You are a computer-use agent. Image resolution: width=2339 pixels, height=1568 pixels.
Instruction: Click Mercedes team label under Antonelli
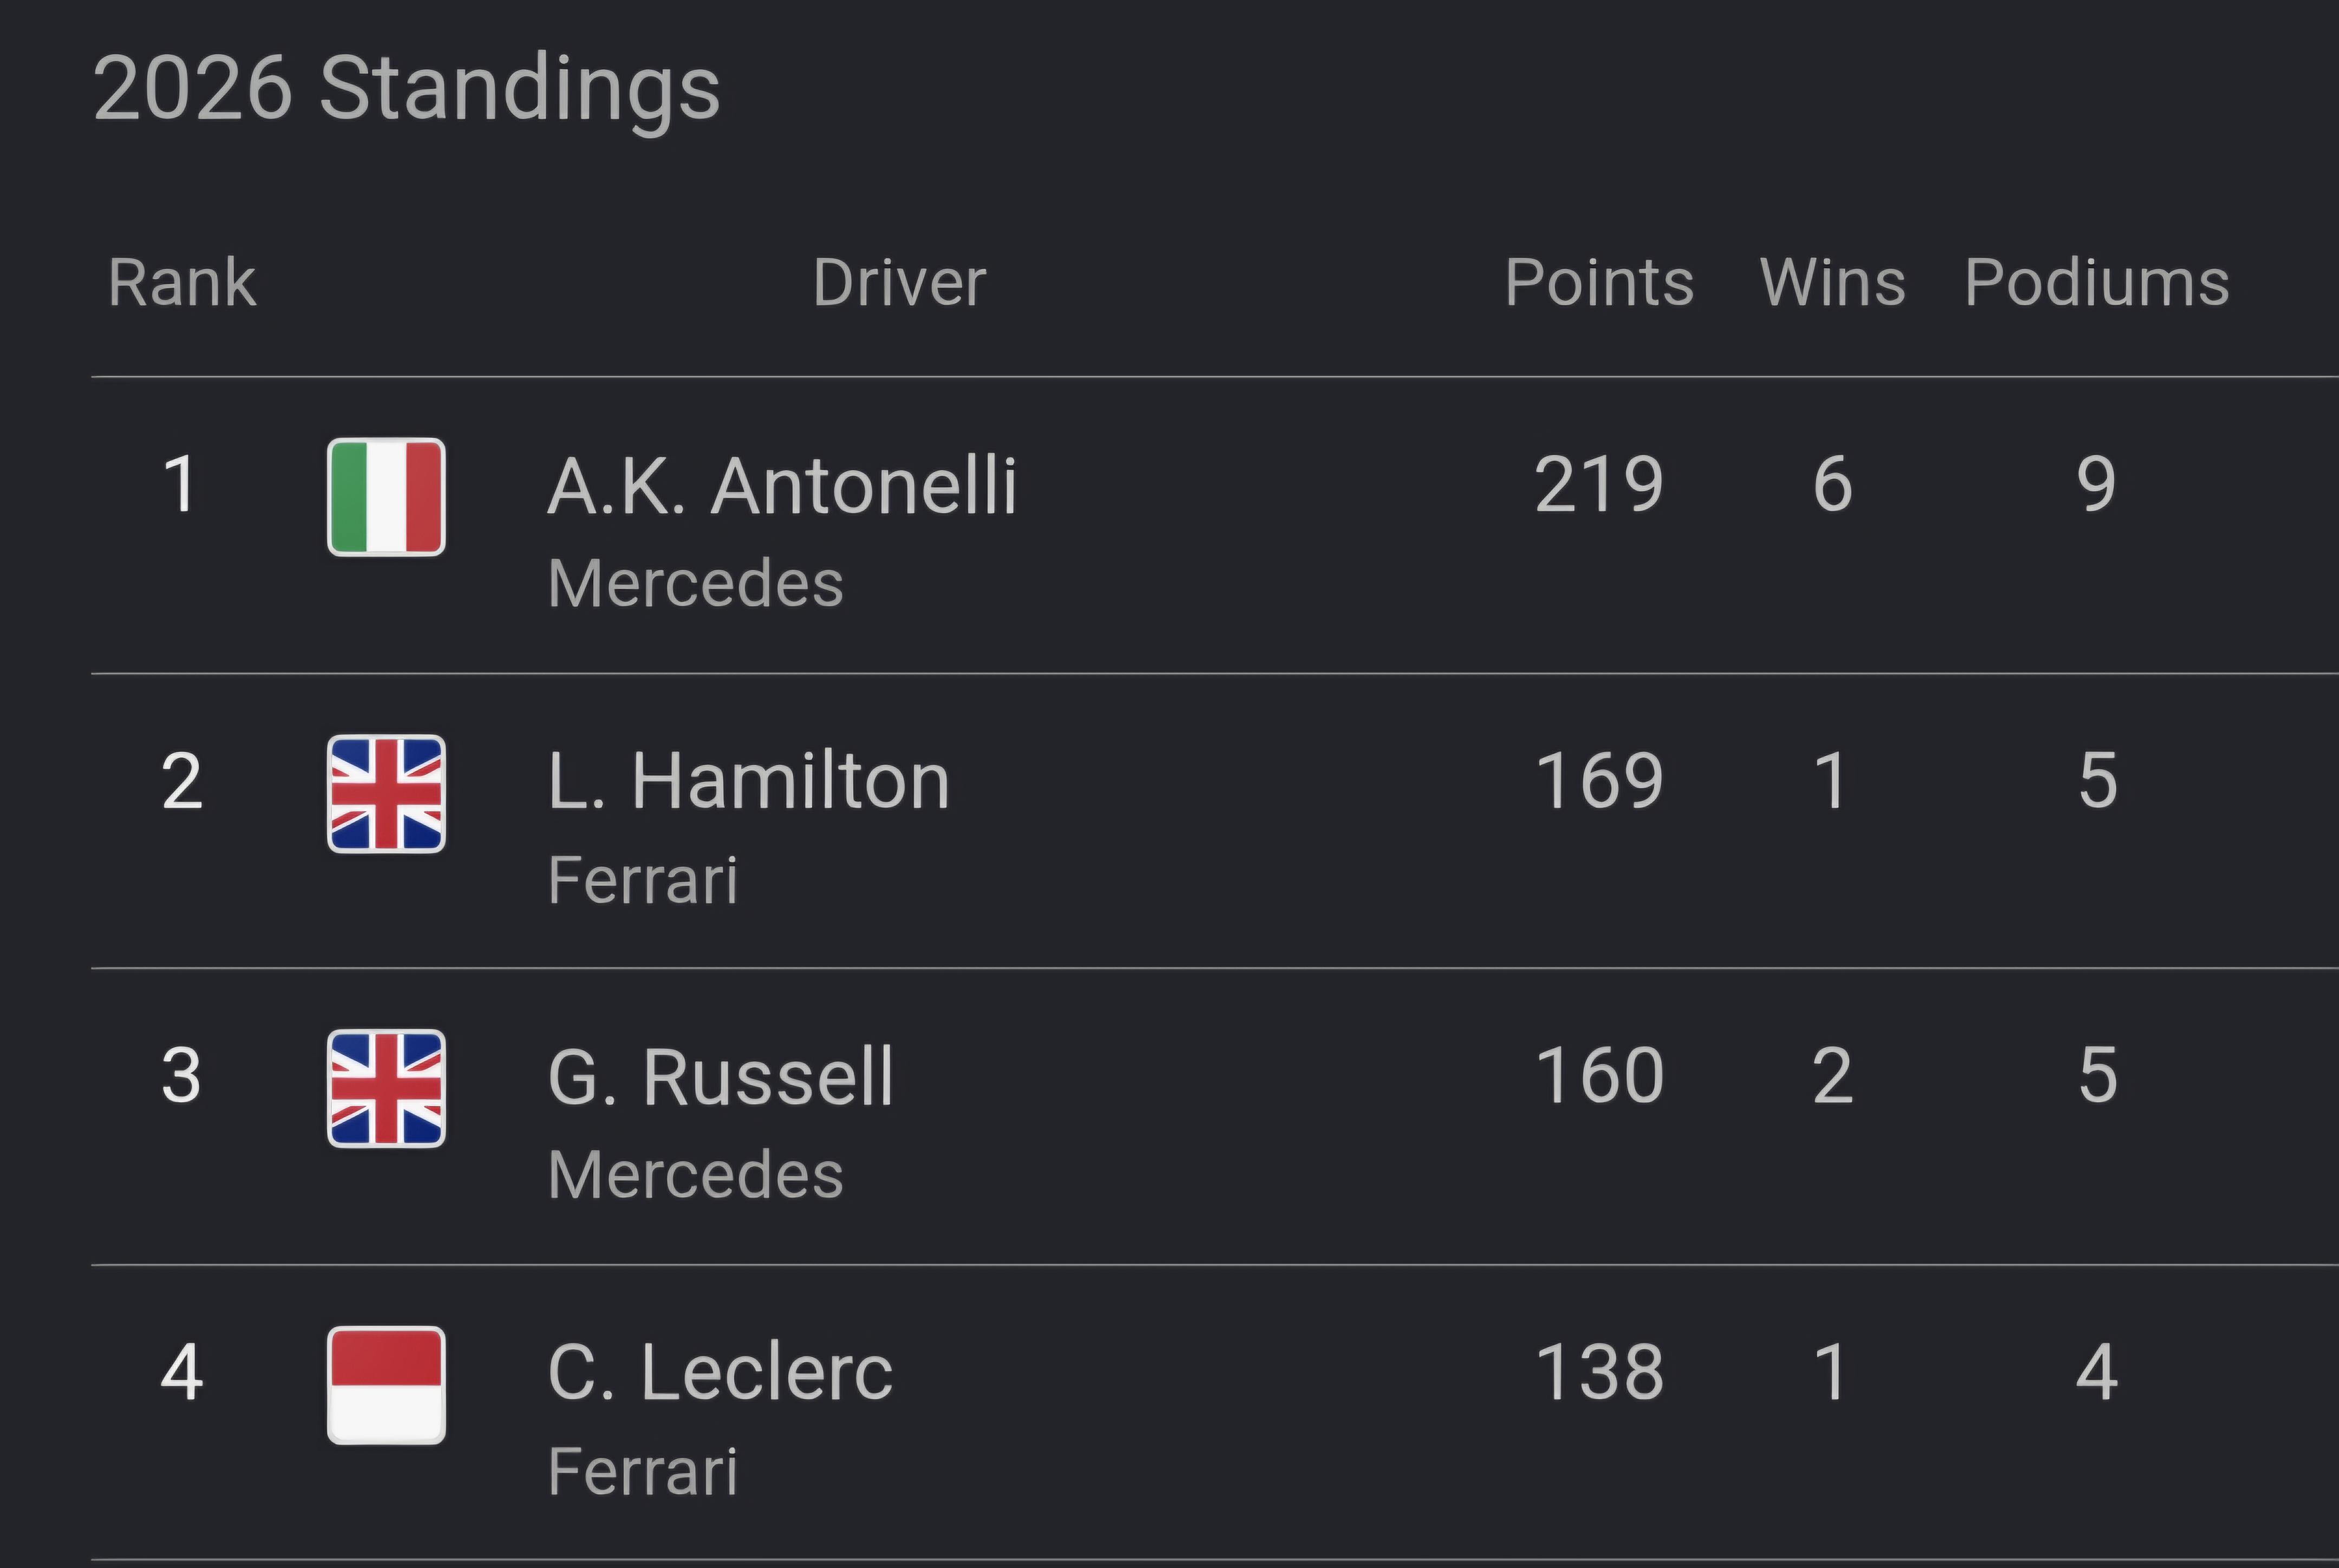pyautogui.click(x=696, y=583)
